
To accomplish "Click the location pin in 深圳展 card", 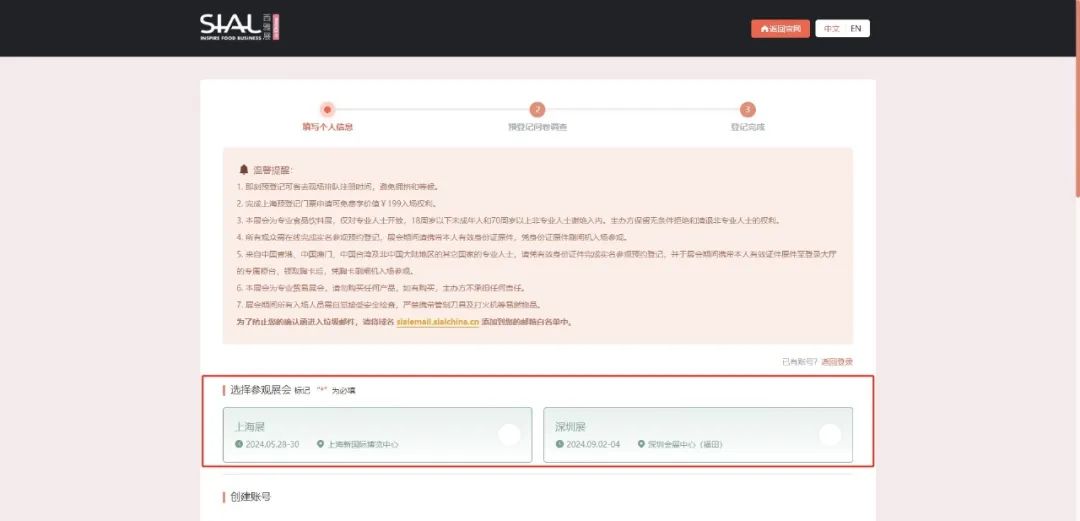I will (640, 444).
